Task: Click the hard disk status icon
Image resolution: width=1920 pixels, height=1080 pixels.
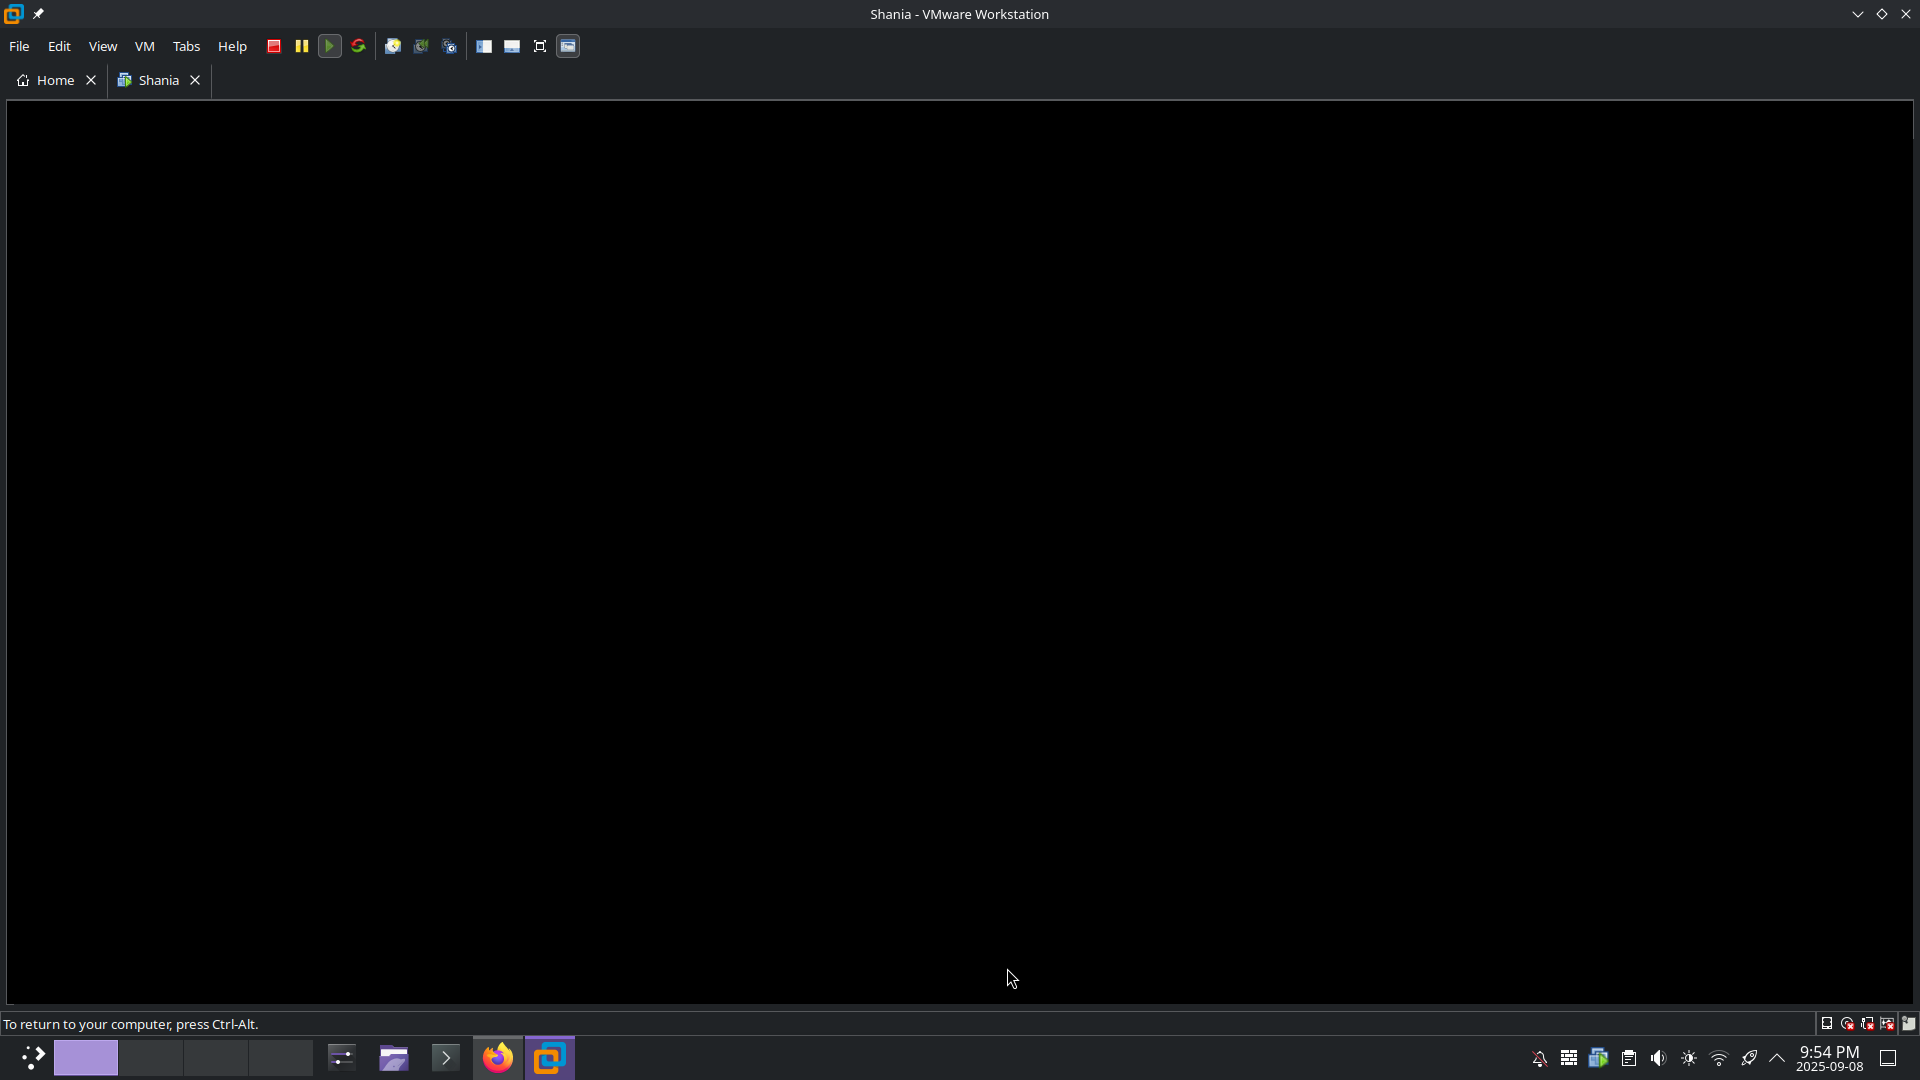Action: 1827,1023
